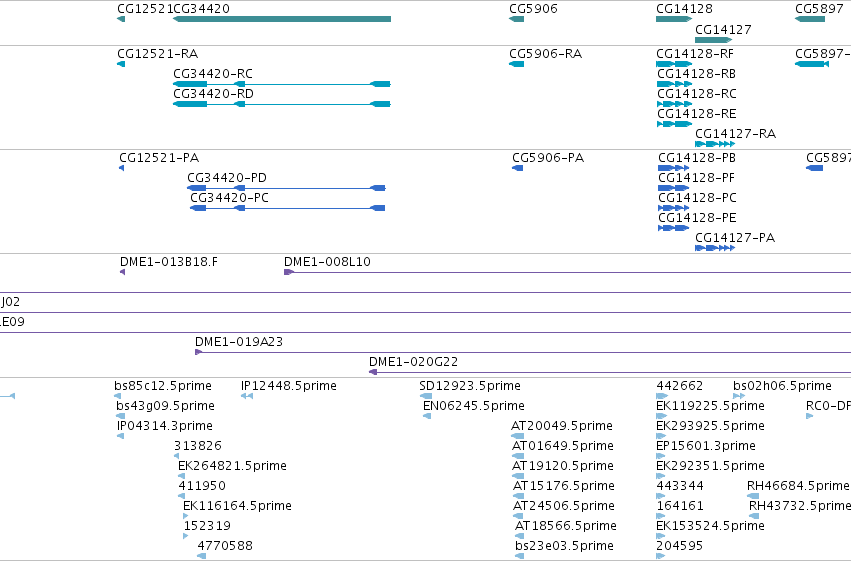The width and height of the screenshot is (851, 561).
Task: Select the 443344 EST feature
Action: (661, 496)
